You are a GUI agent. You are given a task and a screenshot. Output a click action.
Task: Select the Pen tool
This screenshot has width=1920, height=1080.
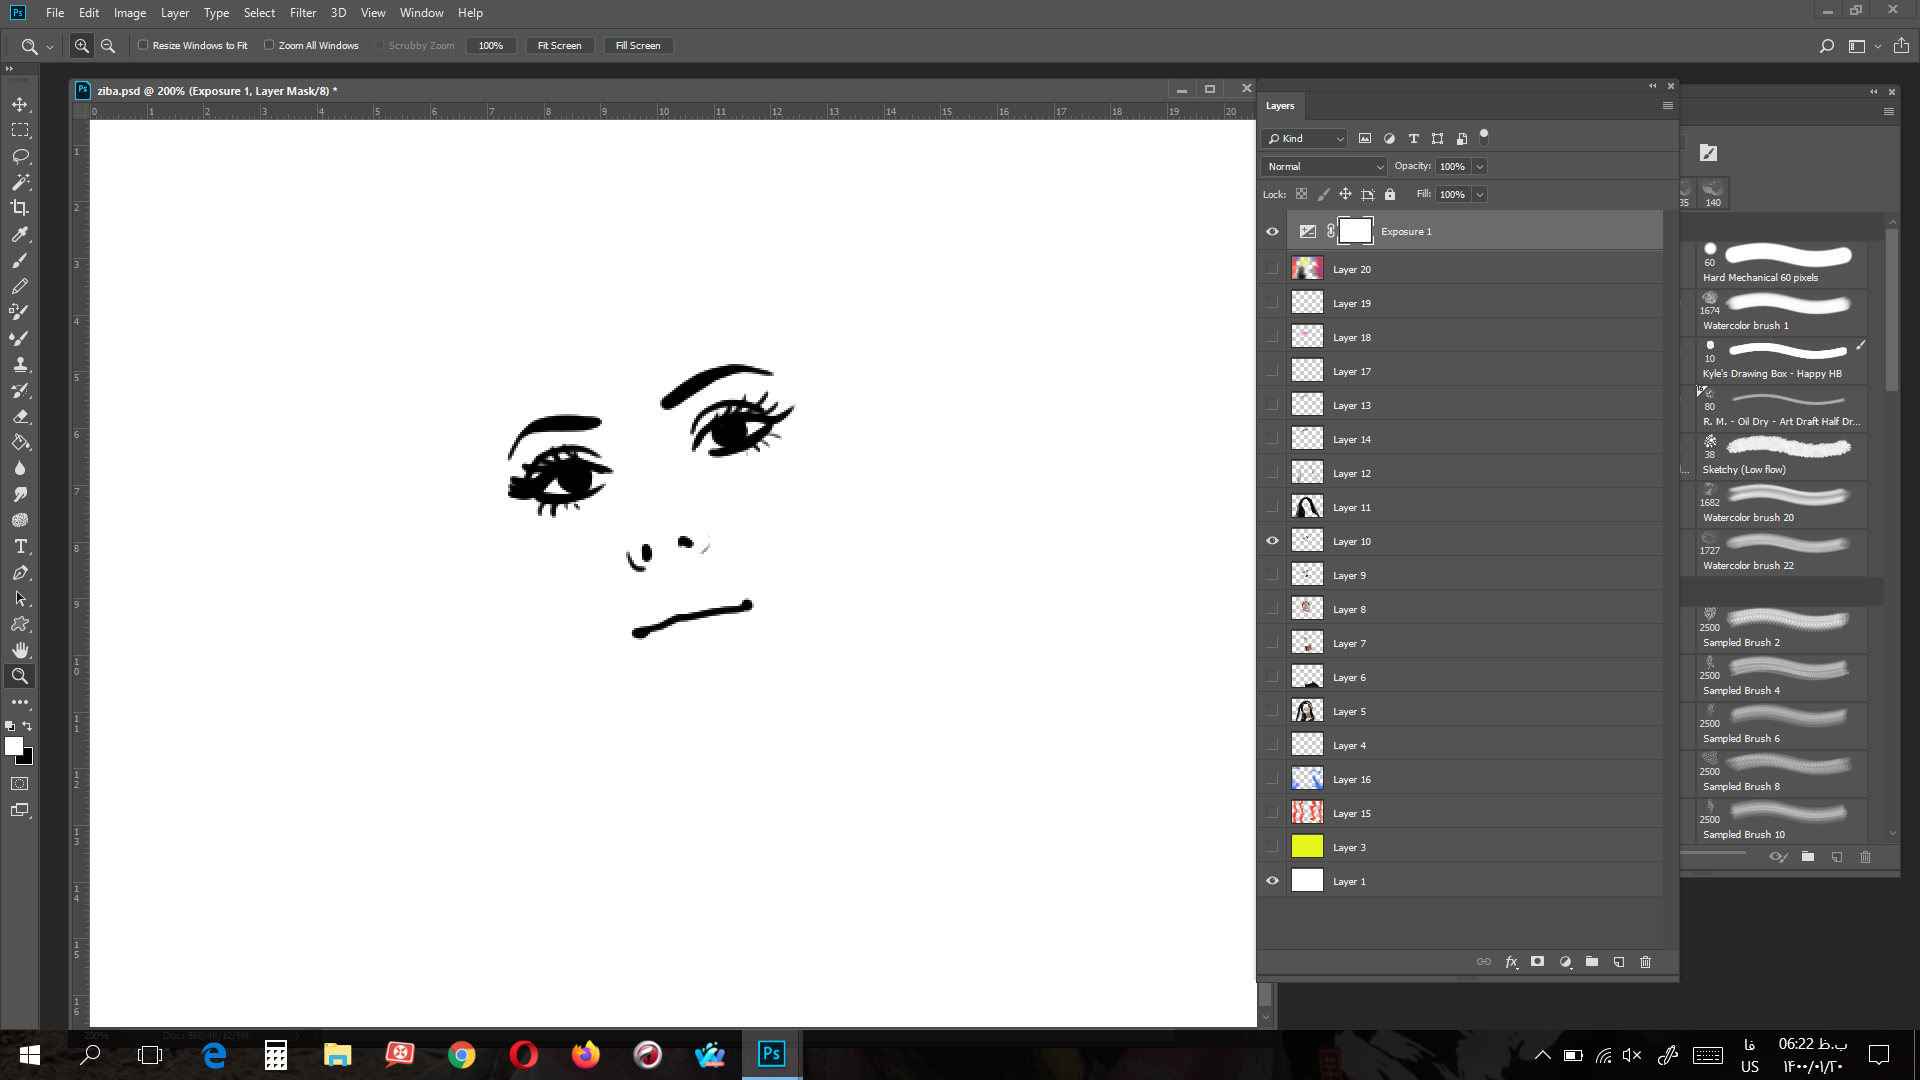click(20, 572)
